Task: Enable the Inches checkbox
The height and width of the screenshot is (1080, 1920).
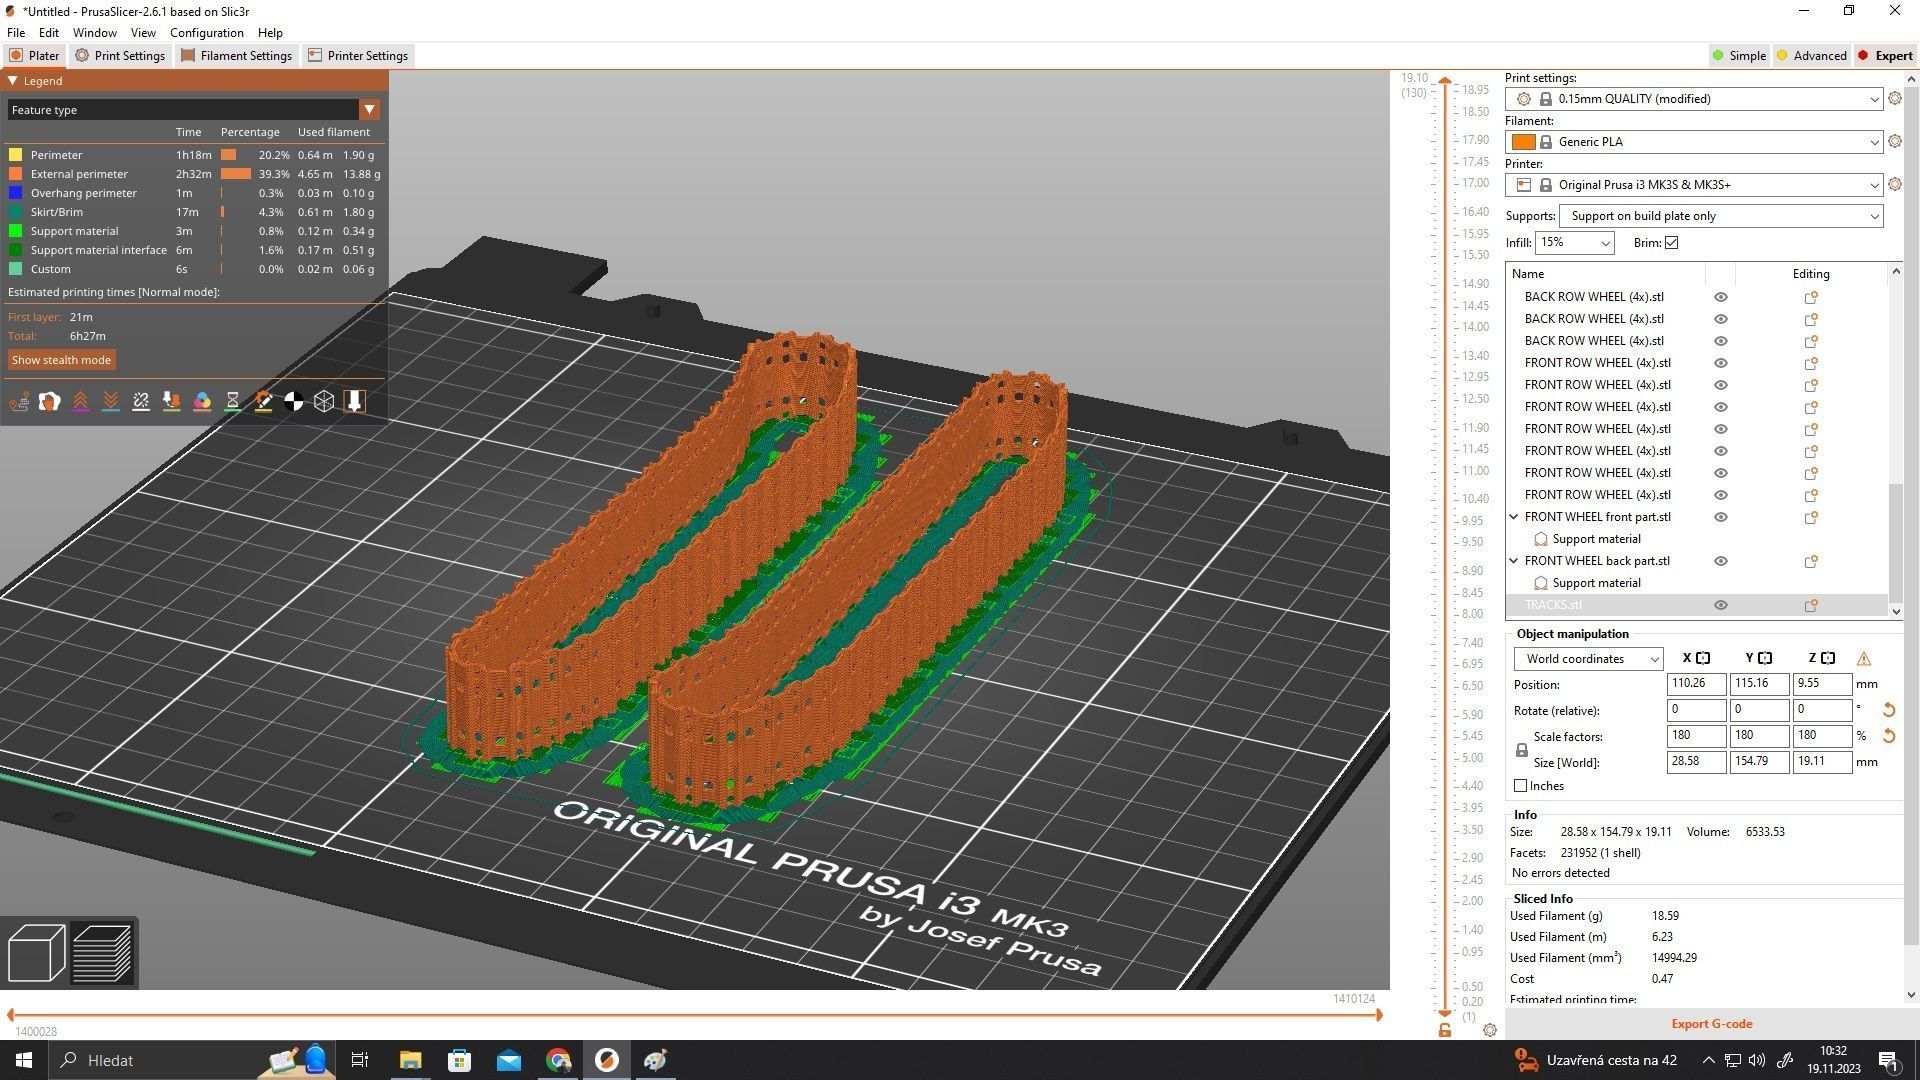Action: pos(1521,786)
